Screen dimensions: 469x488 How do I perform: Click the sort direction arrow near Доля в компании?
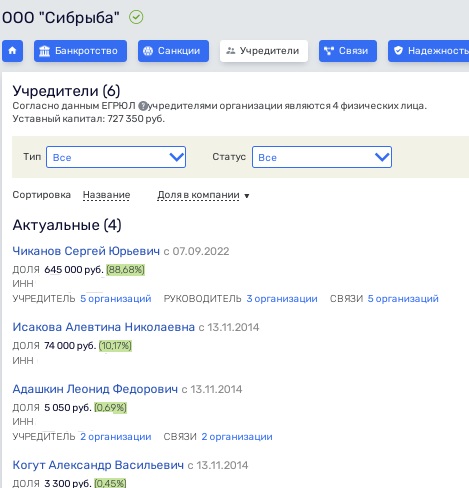pyautogui.click(x=247, y=196)
